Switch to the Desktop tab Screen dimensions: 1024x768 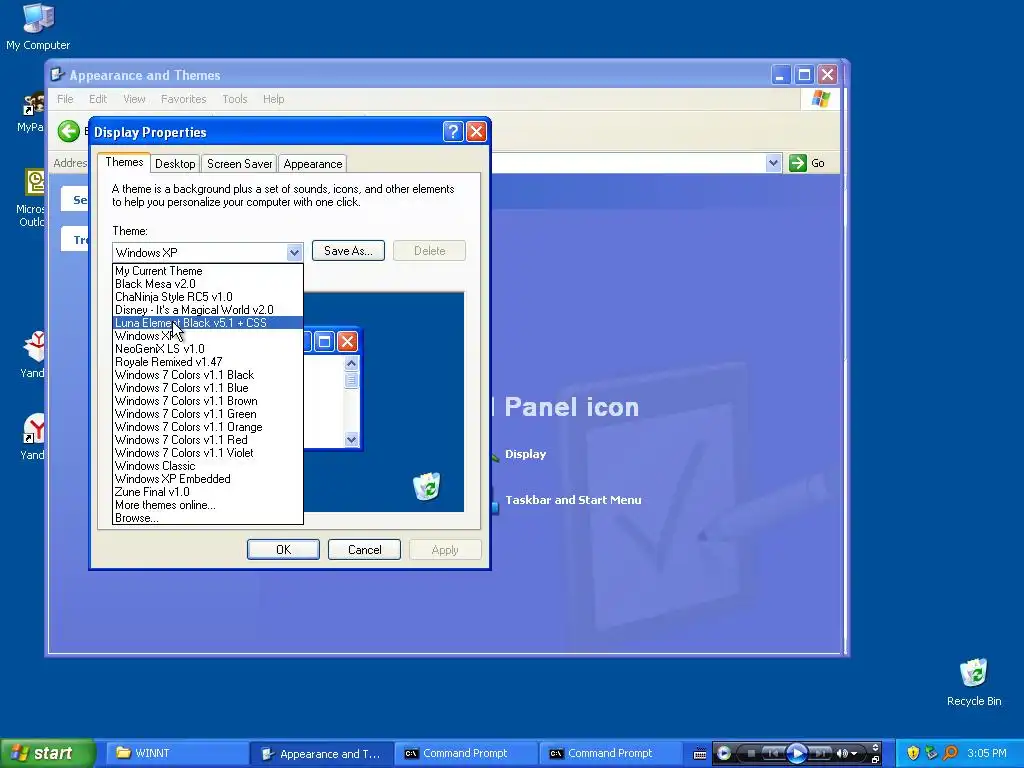(175, 164)
